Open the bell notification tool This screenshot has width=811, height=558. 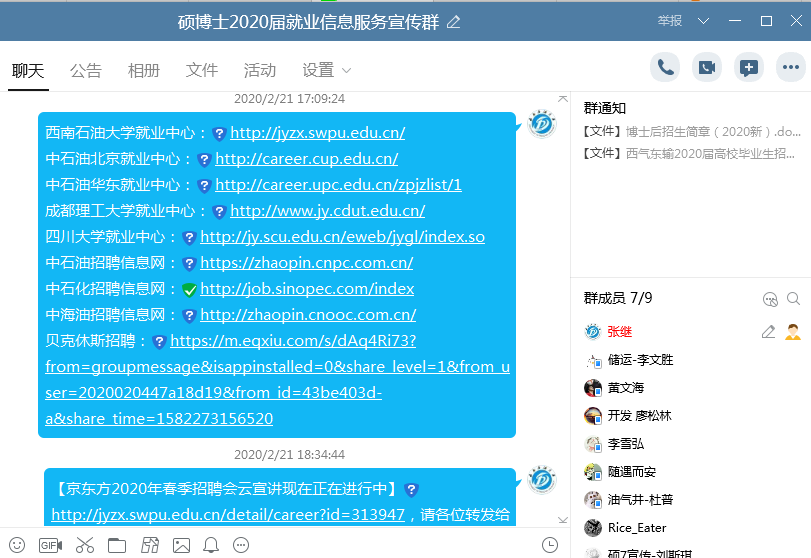coord(211,545)
